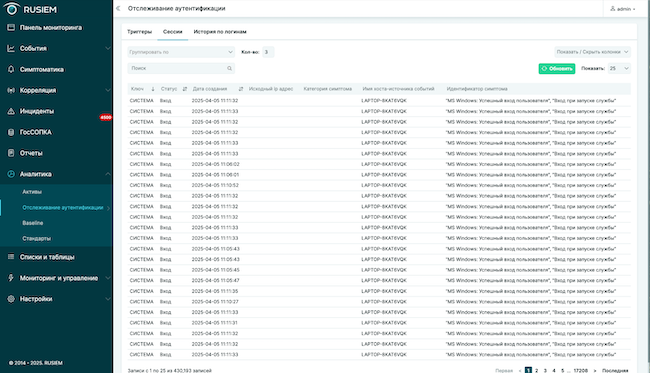Open Baseline in the Аналитика submenu
This screenshot has height=373, width=650.
(33, 223)
